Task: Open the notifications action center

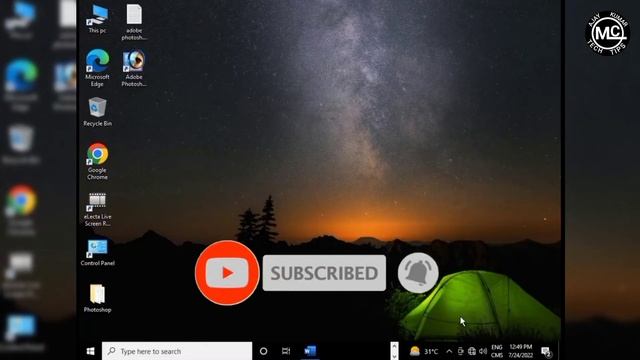Action: coord(546,351)
